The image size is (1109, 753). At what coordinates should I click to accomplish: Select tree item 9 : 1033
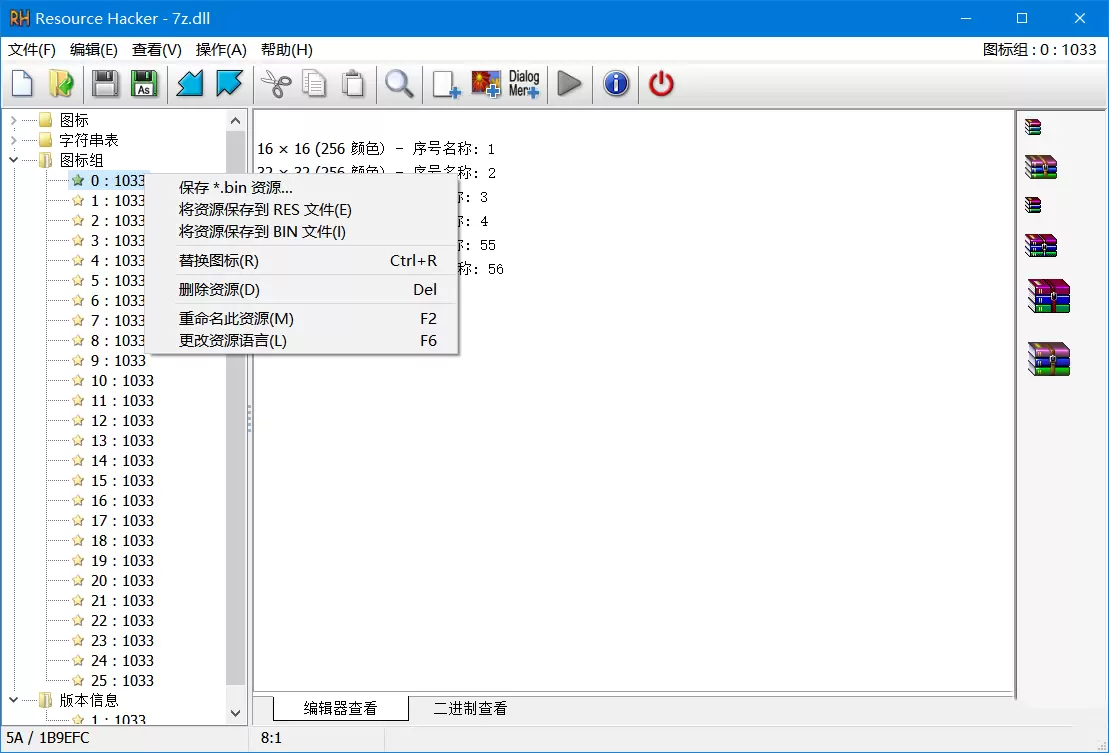(x=118, y=361)
